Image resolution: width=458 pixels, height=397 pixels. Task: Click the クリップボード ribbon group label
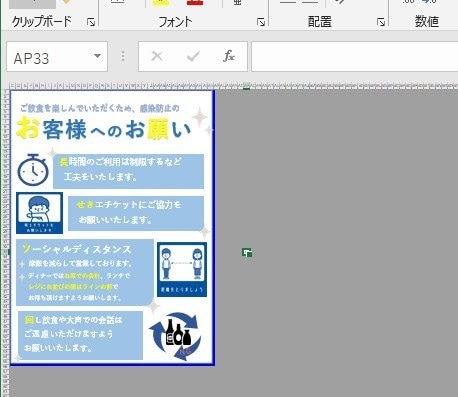click(42, 22)
